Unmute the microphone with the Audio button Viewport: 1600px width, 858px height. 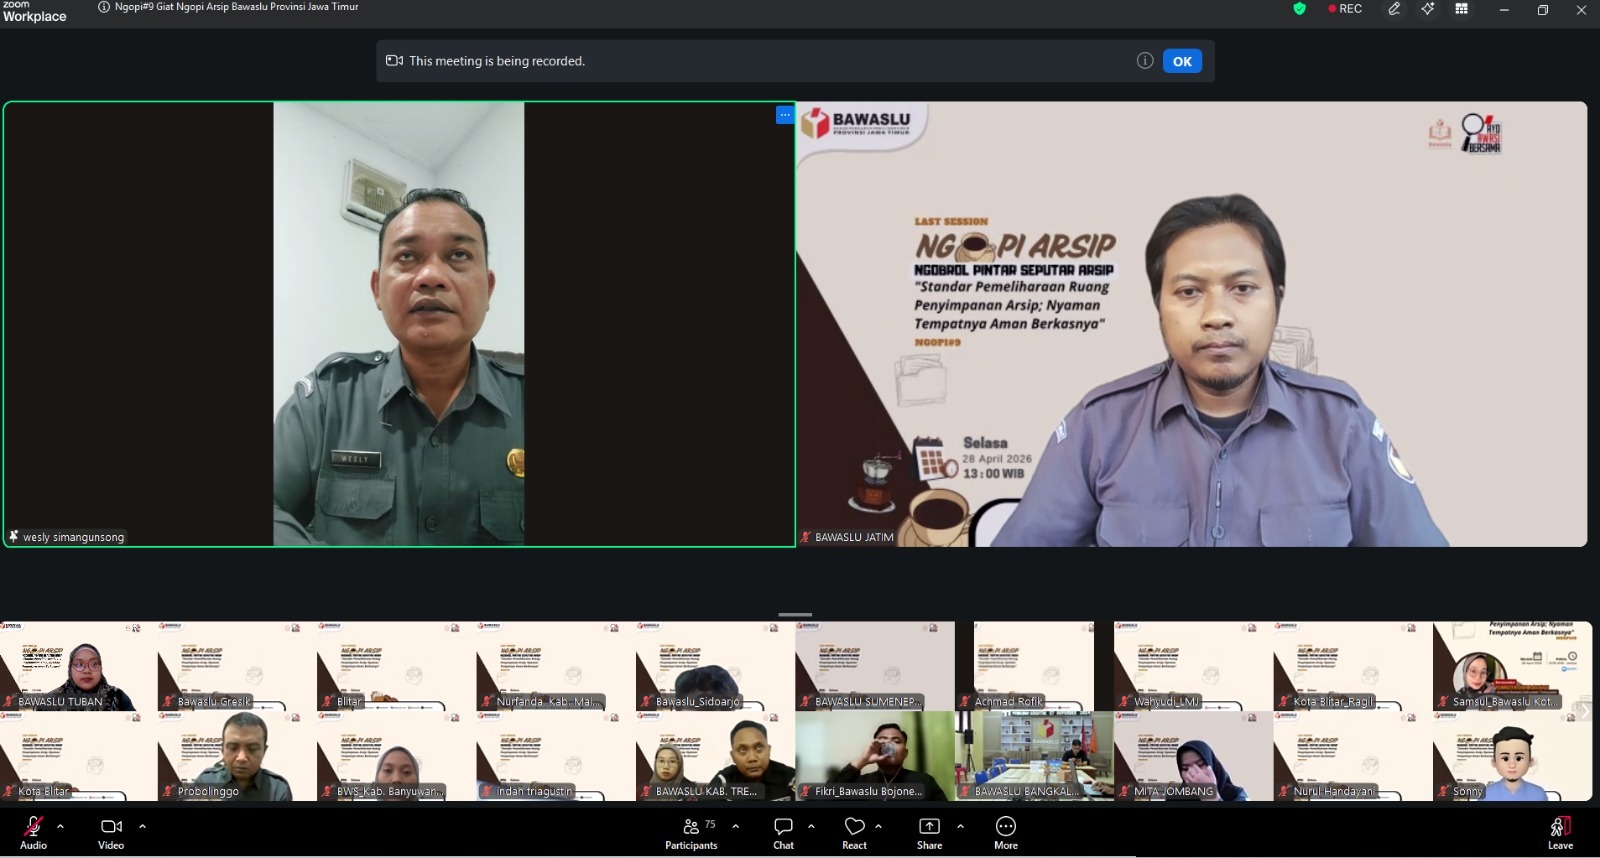coord(33,832)
